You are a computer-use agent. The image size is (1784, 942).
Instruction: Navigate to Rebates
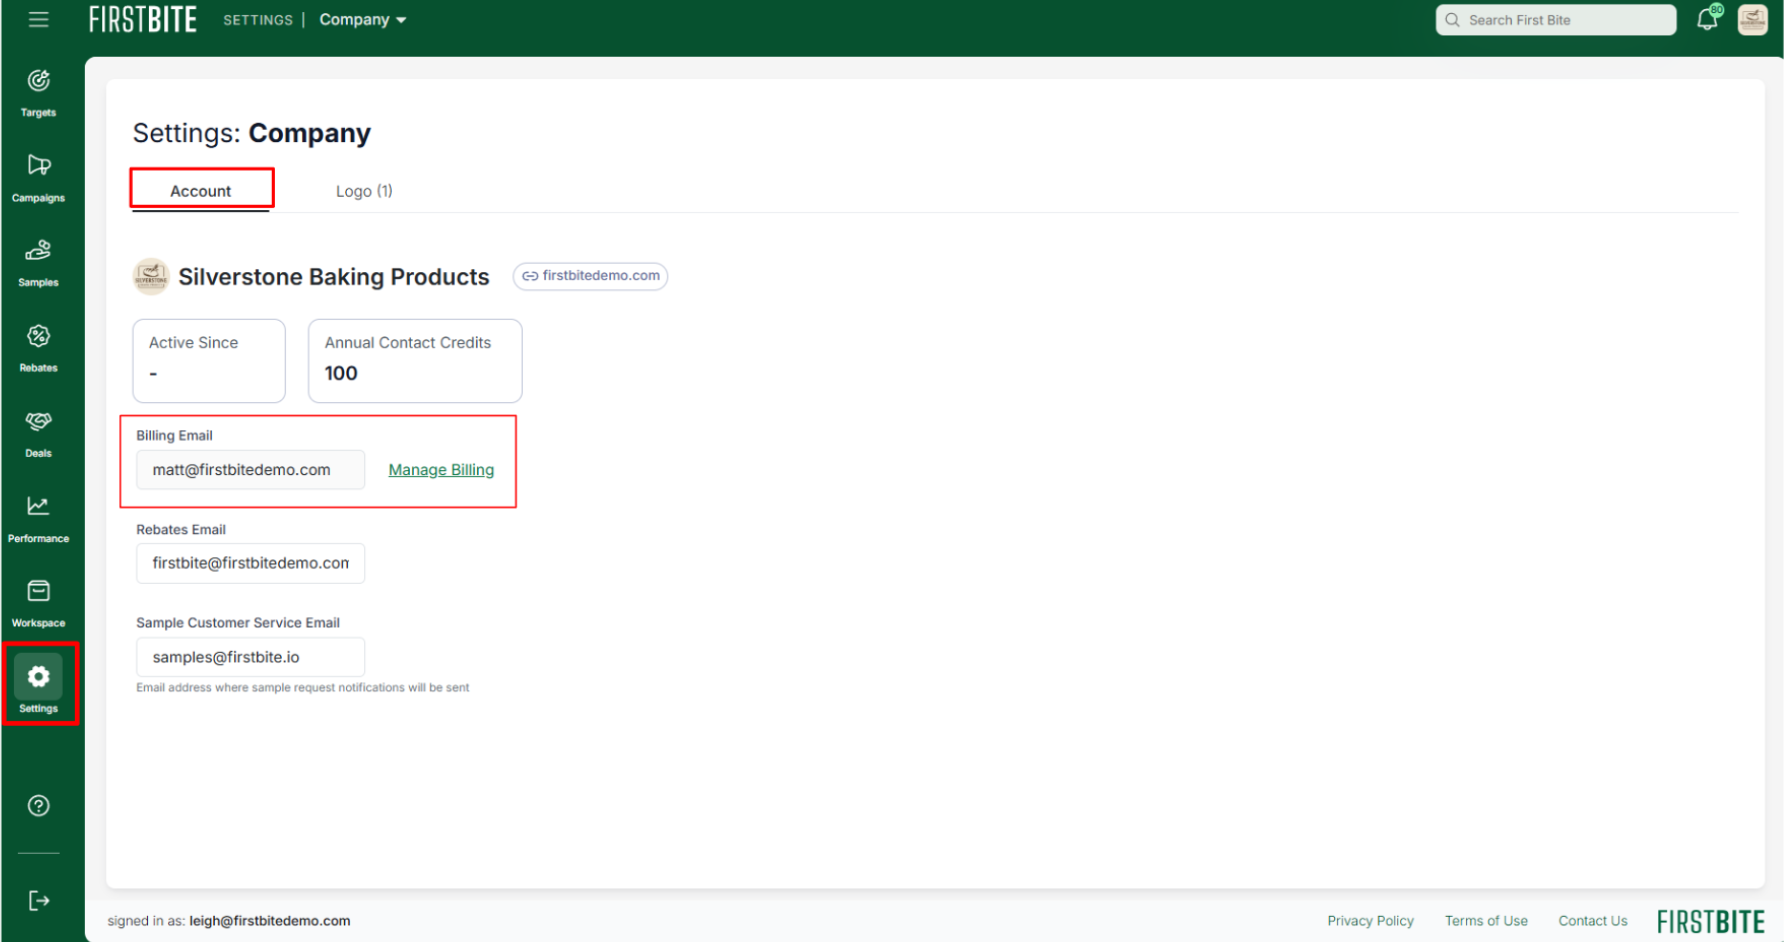(38, 348)
